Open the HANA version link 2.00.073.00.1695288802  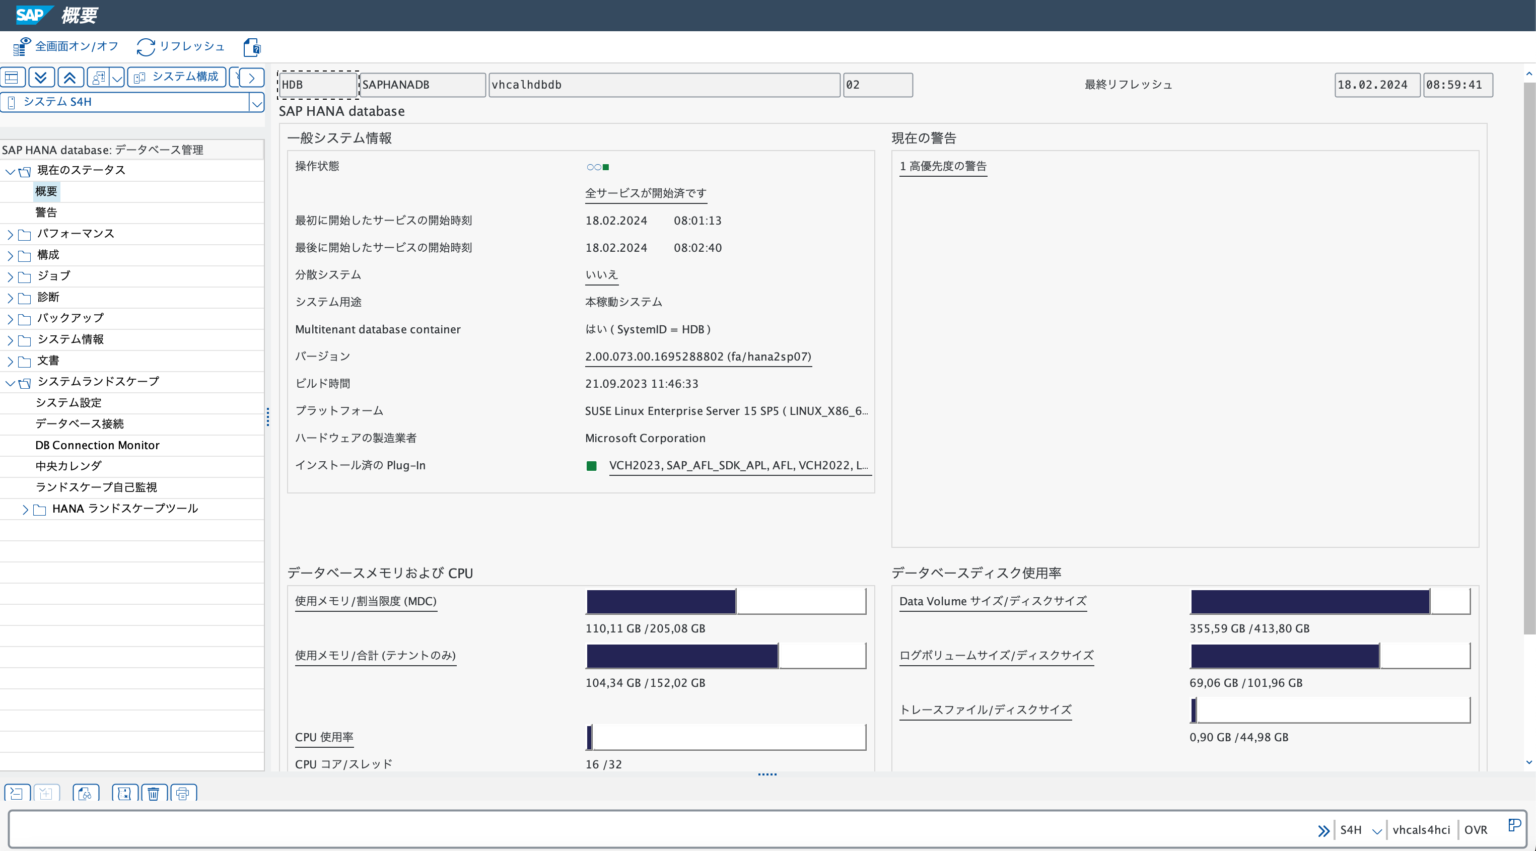[697, 356]
